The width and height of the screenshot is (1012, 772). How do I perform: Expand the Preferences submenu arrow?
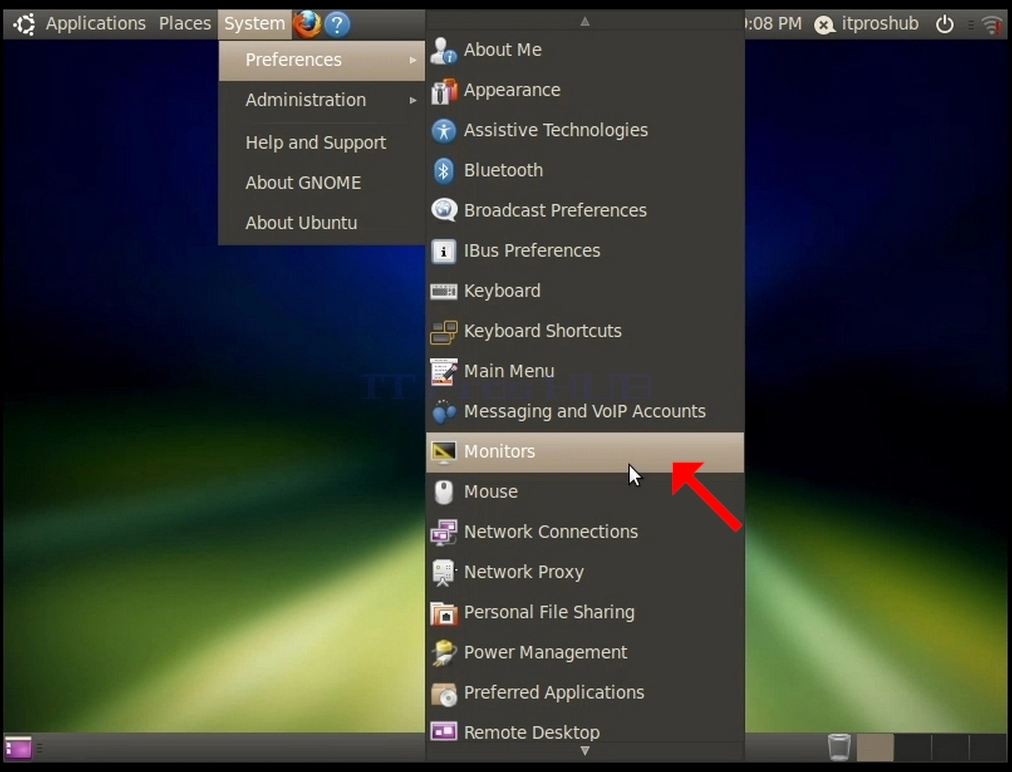point(413,60)
